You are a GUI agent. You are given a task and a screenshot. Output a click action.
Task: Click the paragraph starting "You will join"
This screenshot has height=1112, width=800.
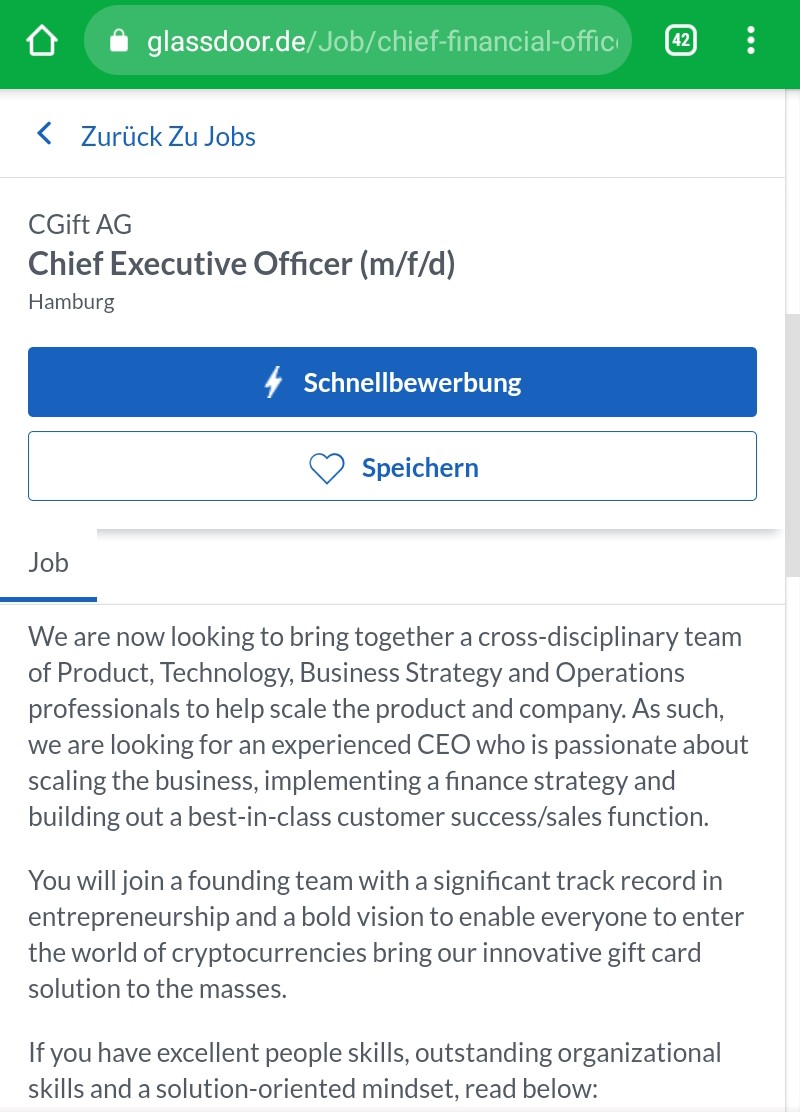[x=388, y=934]
